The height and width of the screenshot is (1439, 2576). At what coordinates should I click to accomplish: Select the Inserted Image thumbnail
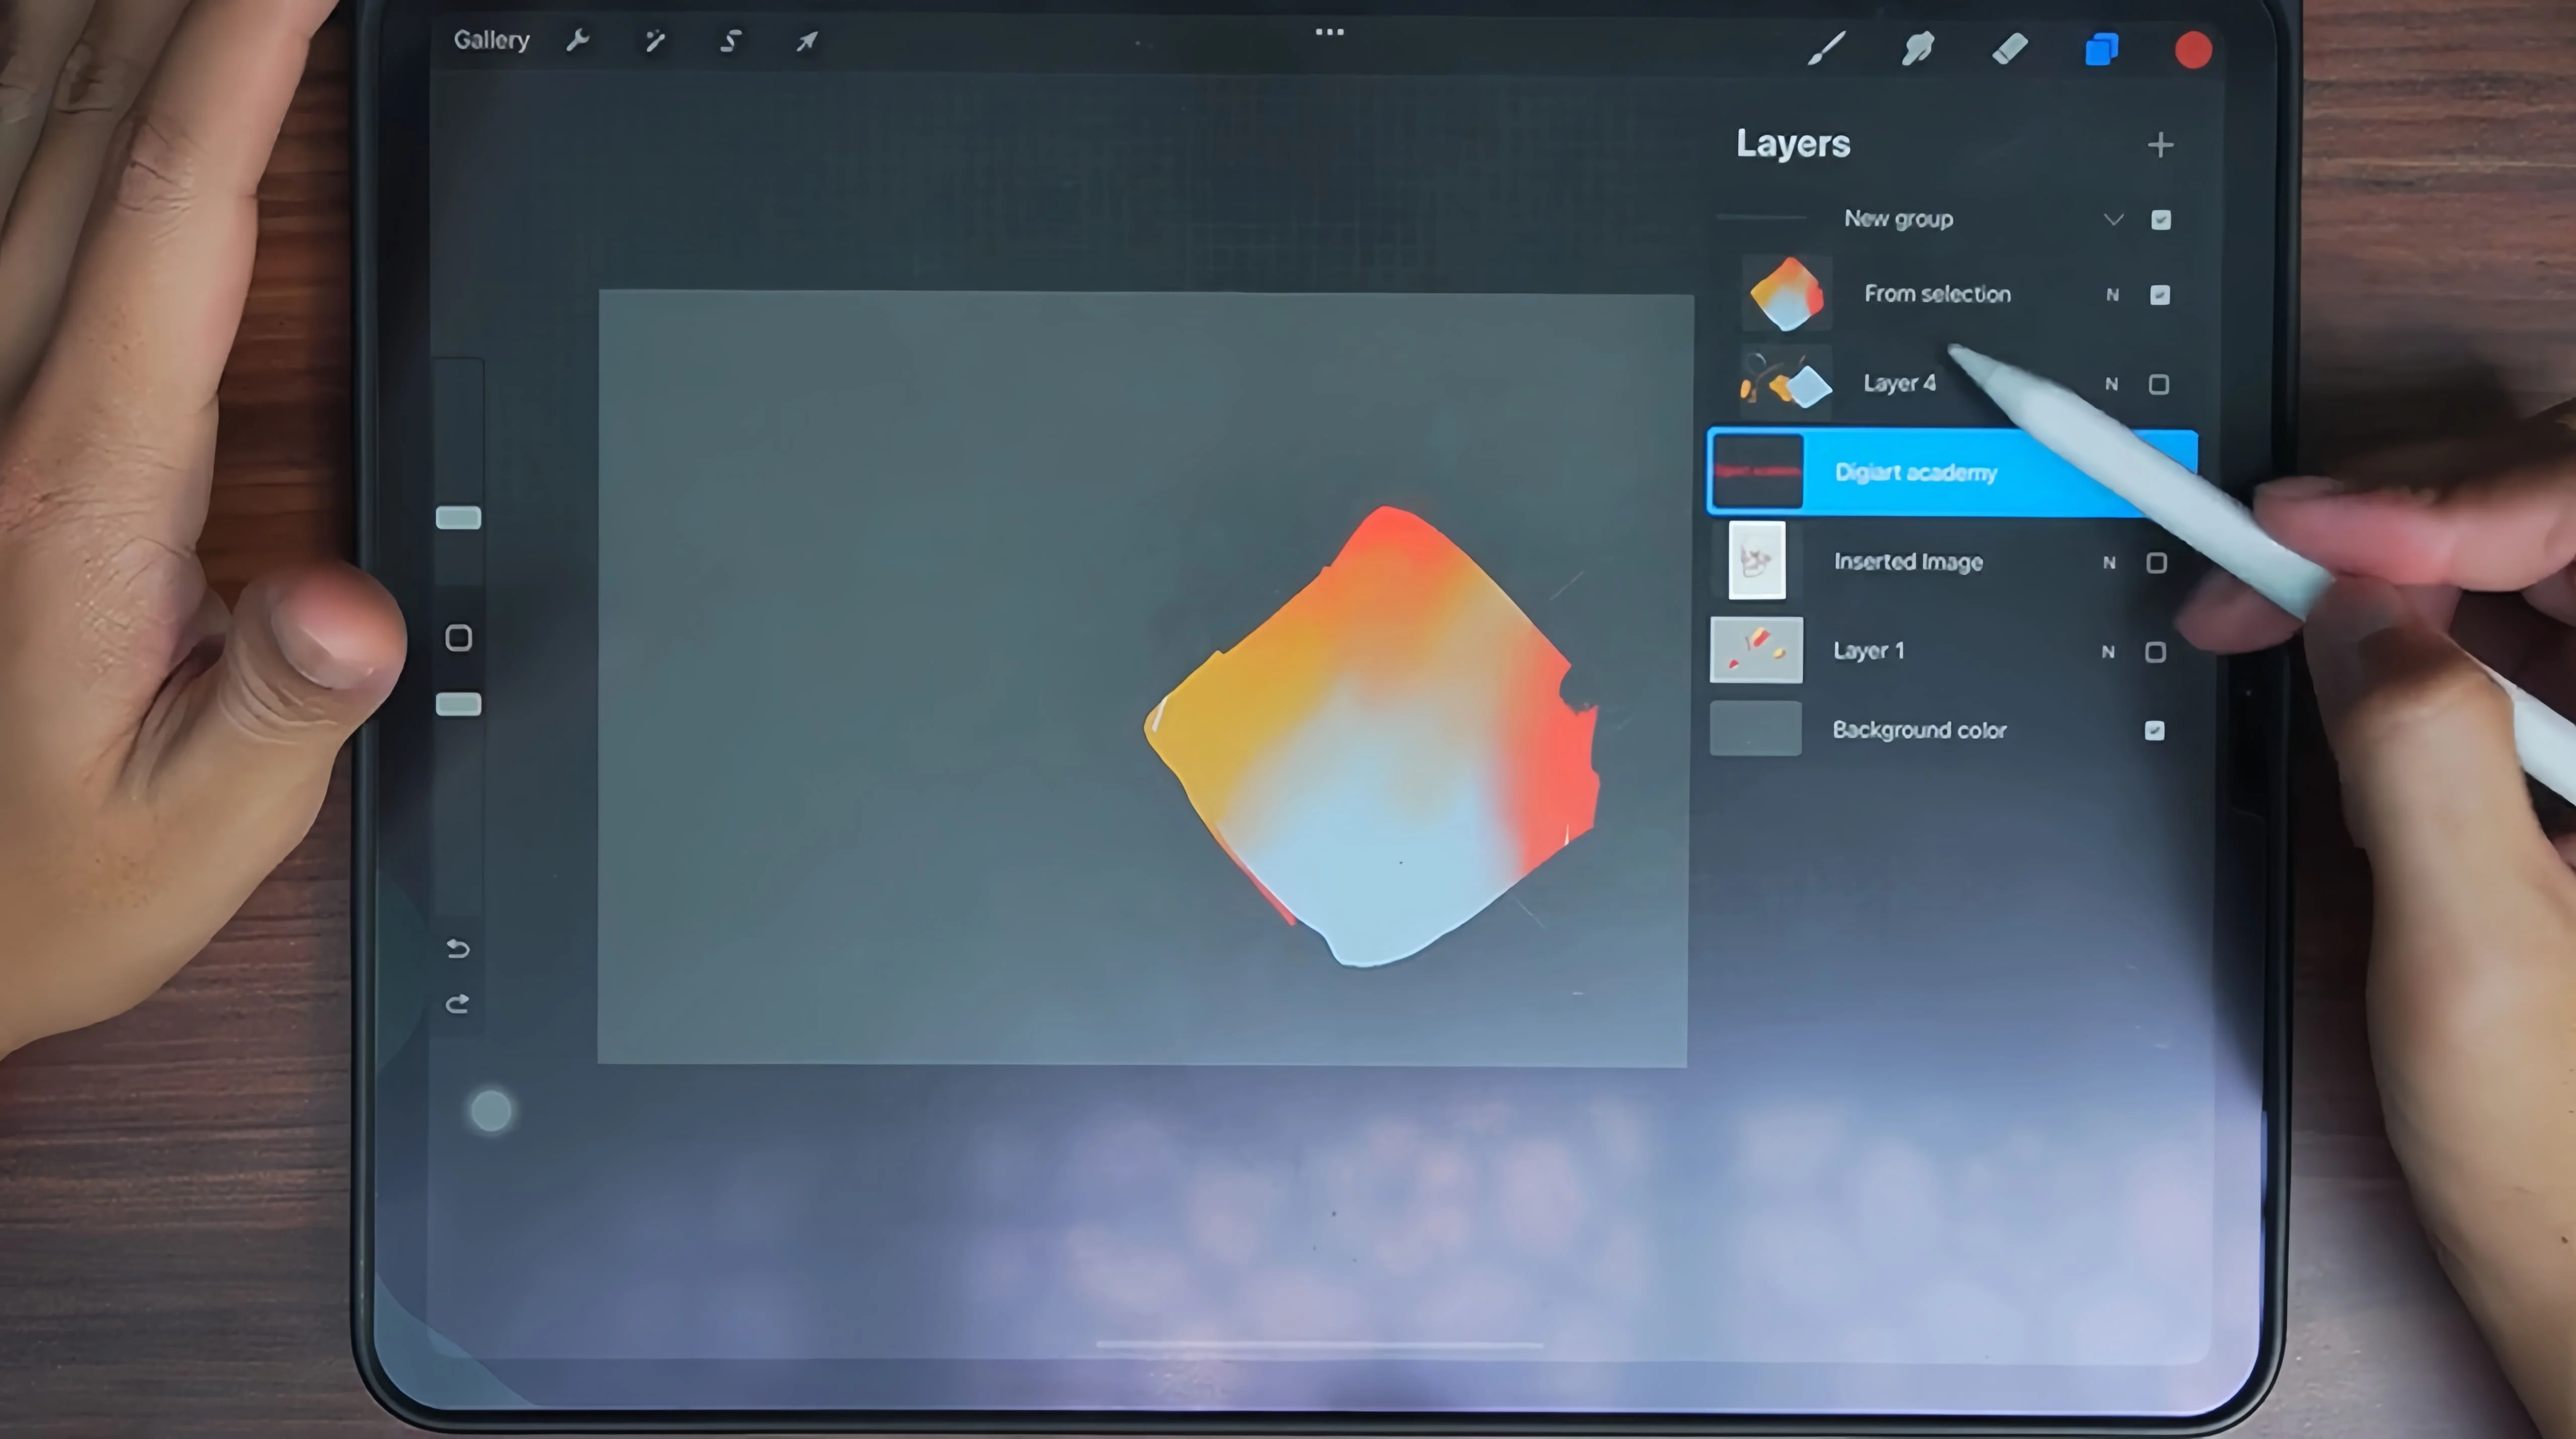[1757, 561]
